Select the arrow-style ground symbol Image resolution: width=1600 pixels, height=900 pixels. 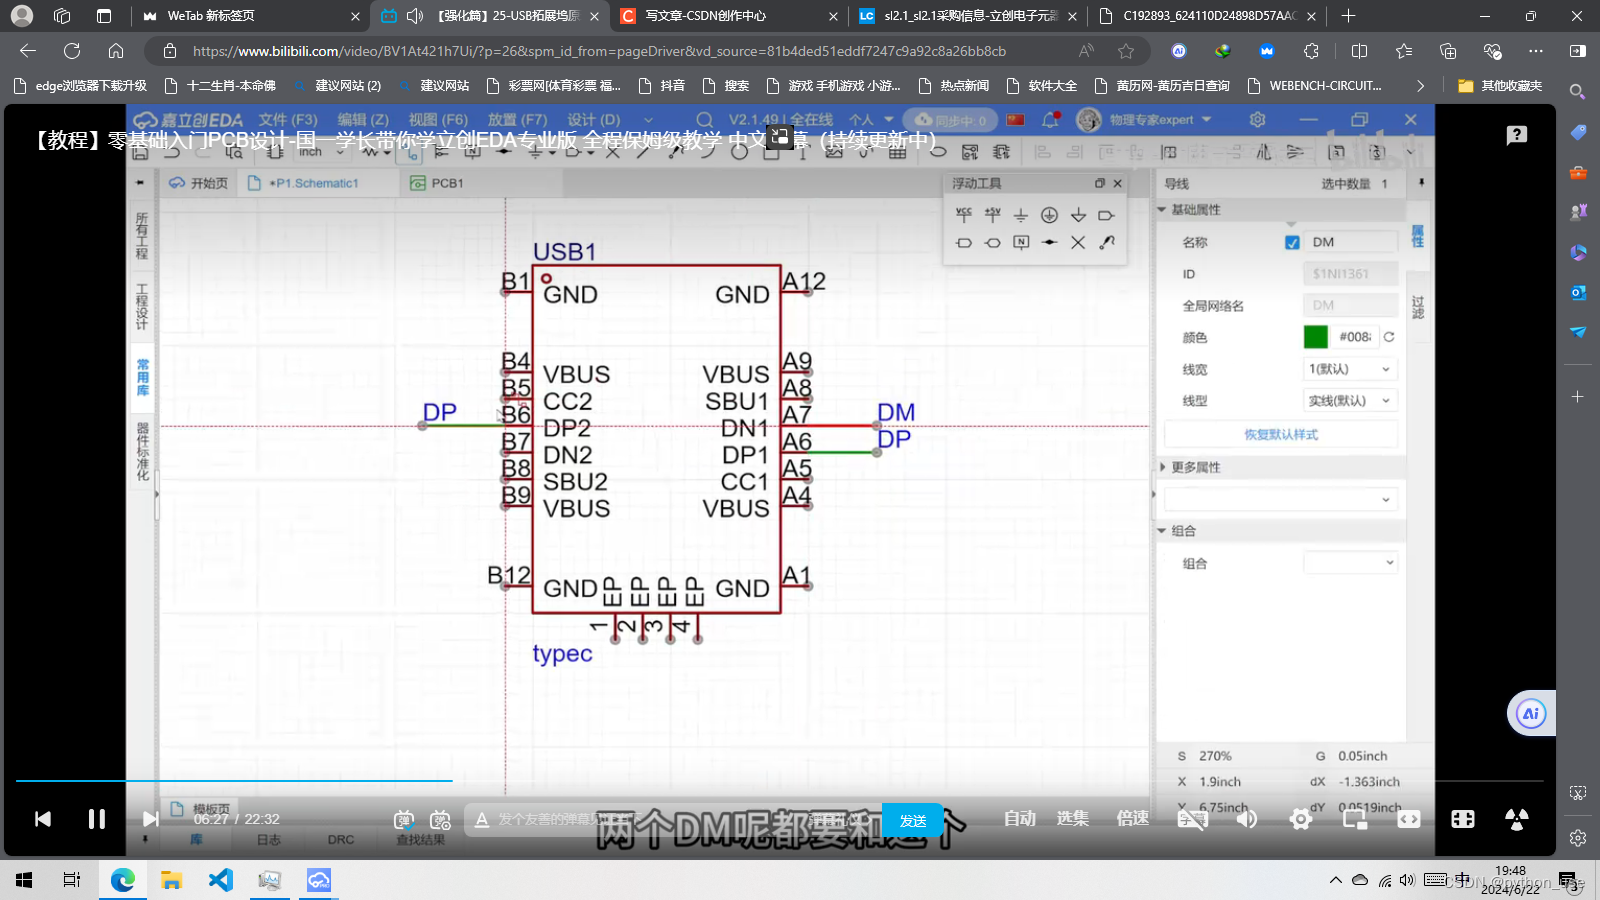pyautogui.click(x=1078, y=215)
